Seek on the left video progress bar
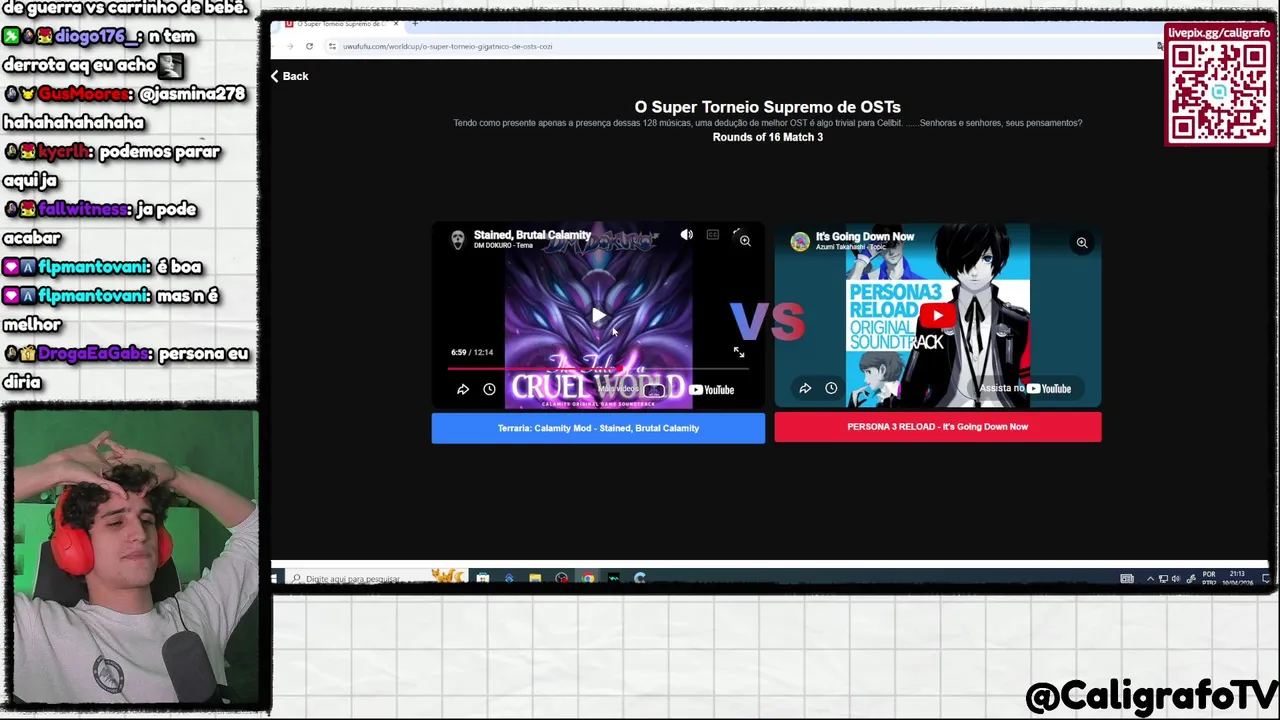The height and width of the screenshot is (720, 1280). [x=598, y=368]
